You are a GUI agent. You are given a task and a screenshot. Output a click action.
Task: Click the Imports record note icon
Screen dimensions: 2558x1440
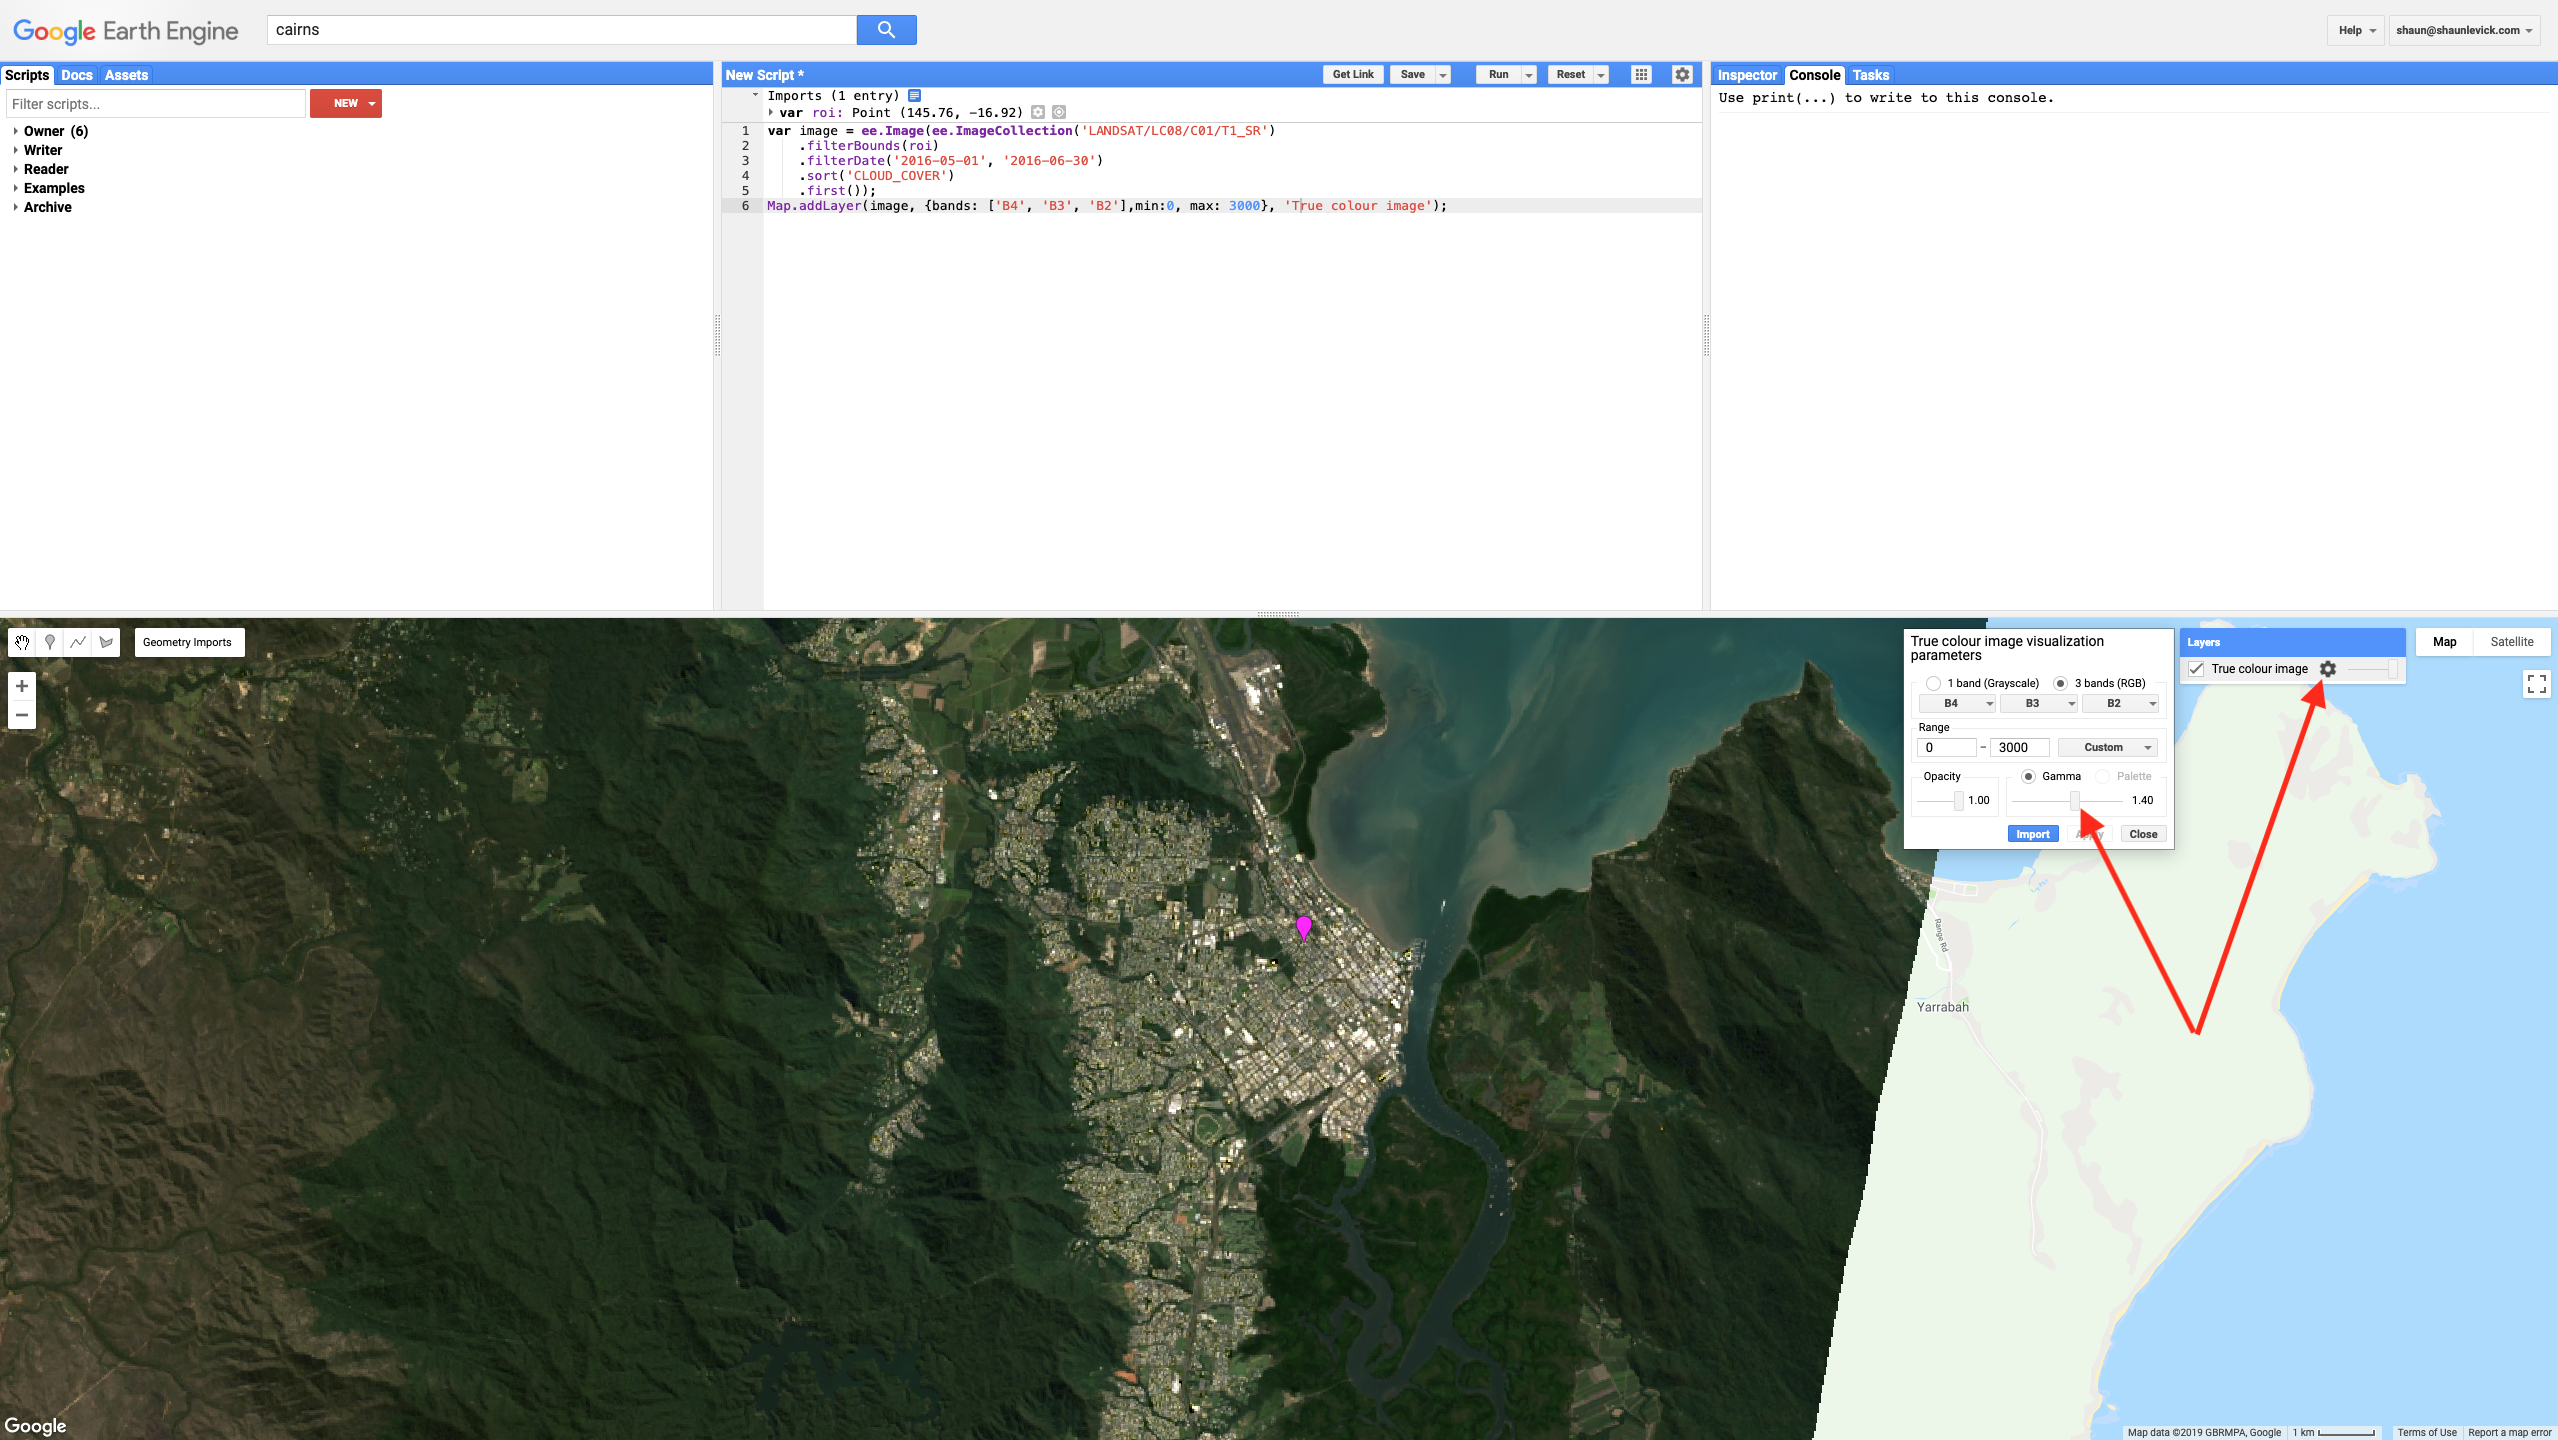click(x=914, y=96)
